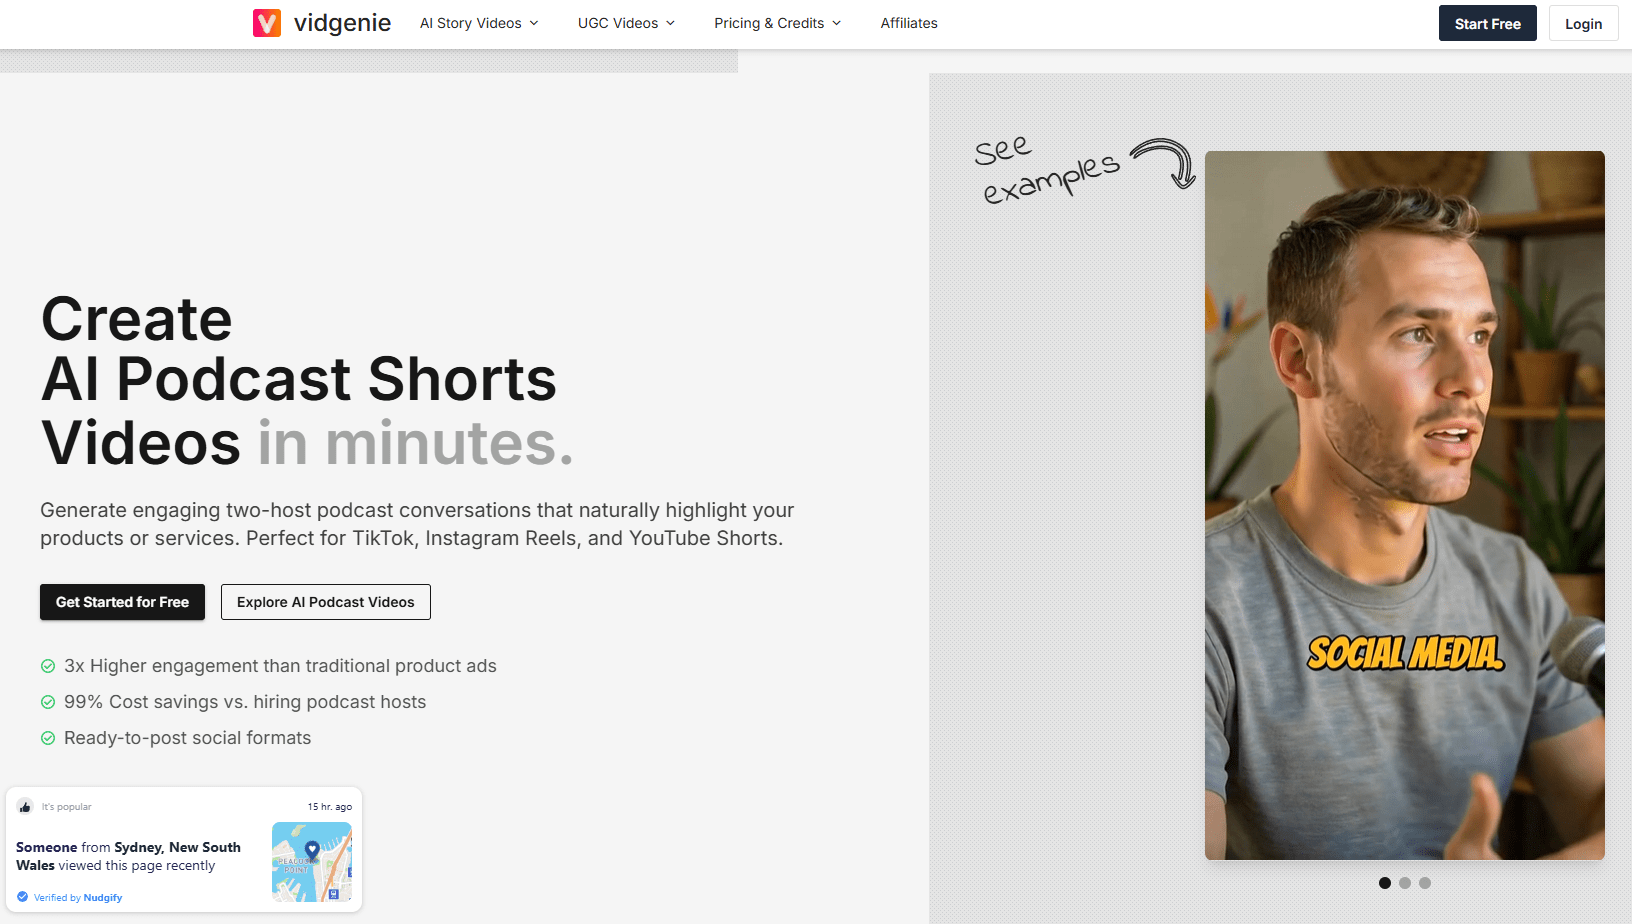Click the Login button
This screenshot has height=924, width=1632.
(x=1583, y=24)
